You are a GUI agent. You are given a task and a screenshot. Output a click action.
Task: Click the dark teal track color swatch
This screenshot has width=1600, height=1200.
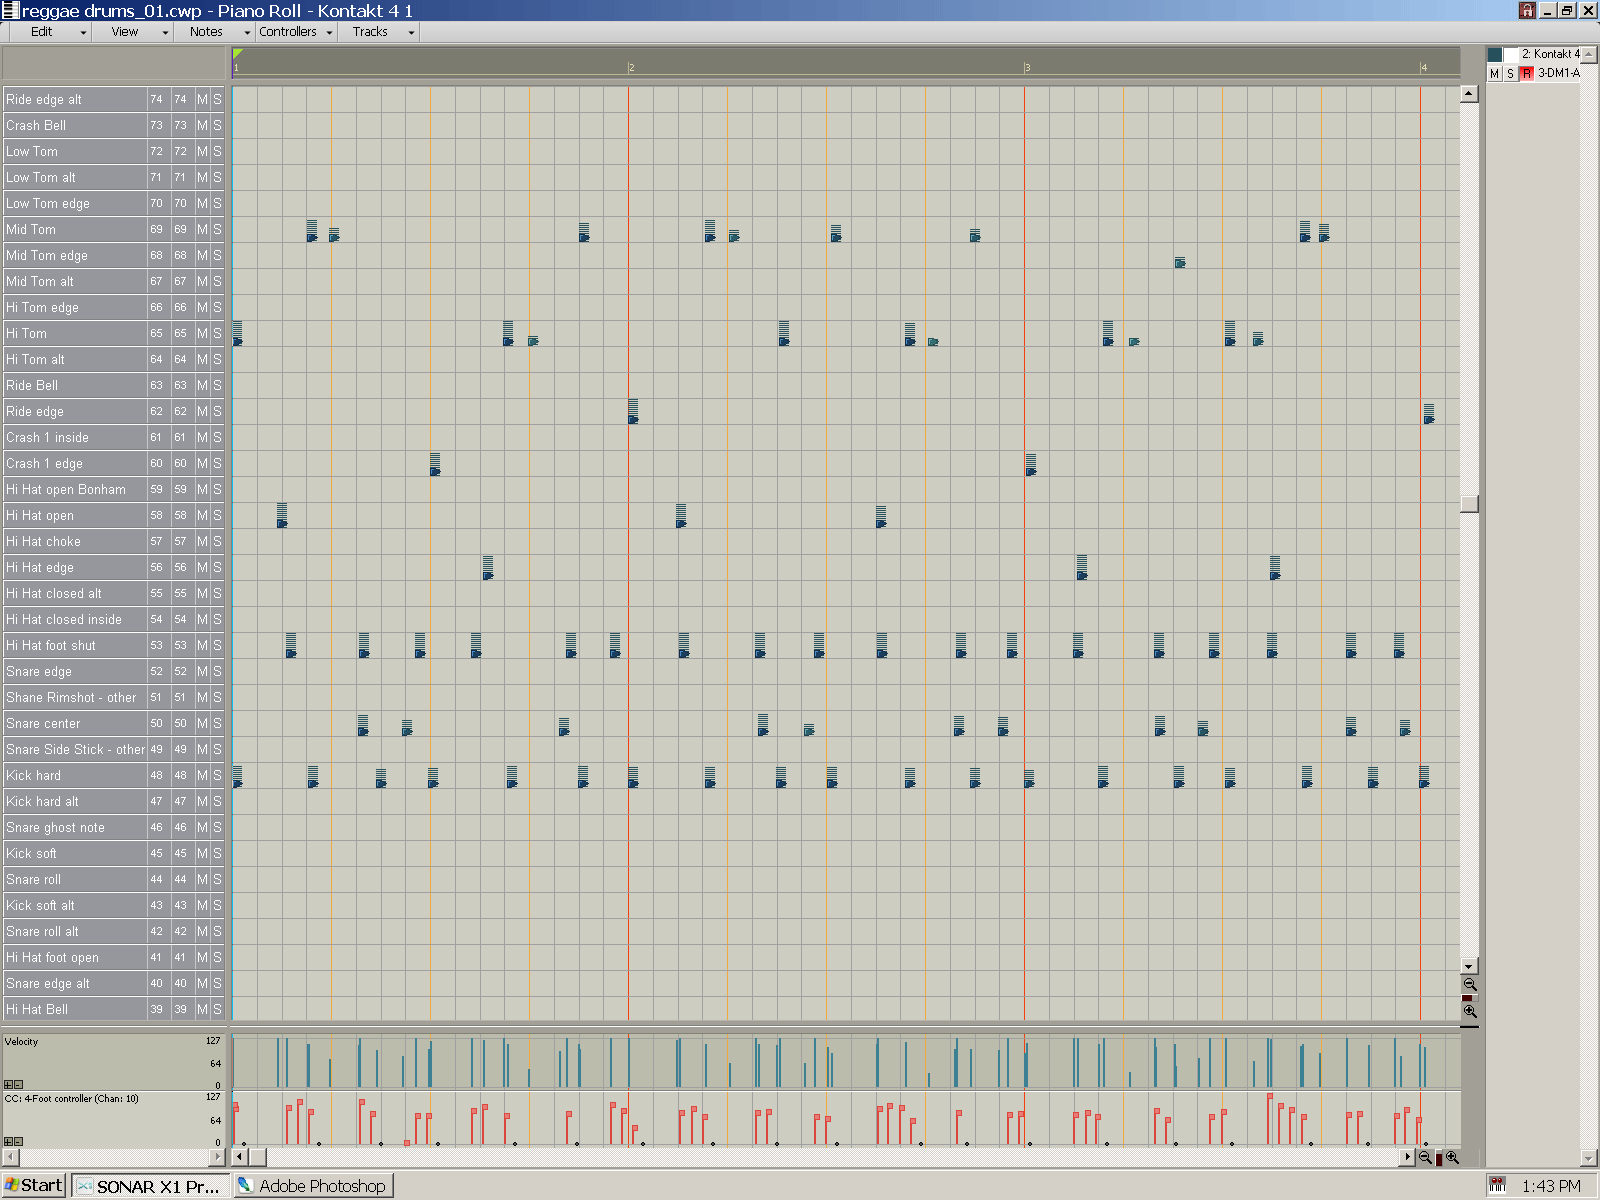tap(1494, 54)
